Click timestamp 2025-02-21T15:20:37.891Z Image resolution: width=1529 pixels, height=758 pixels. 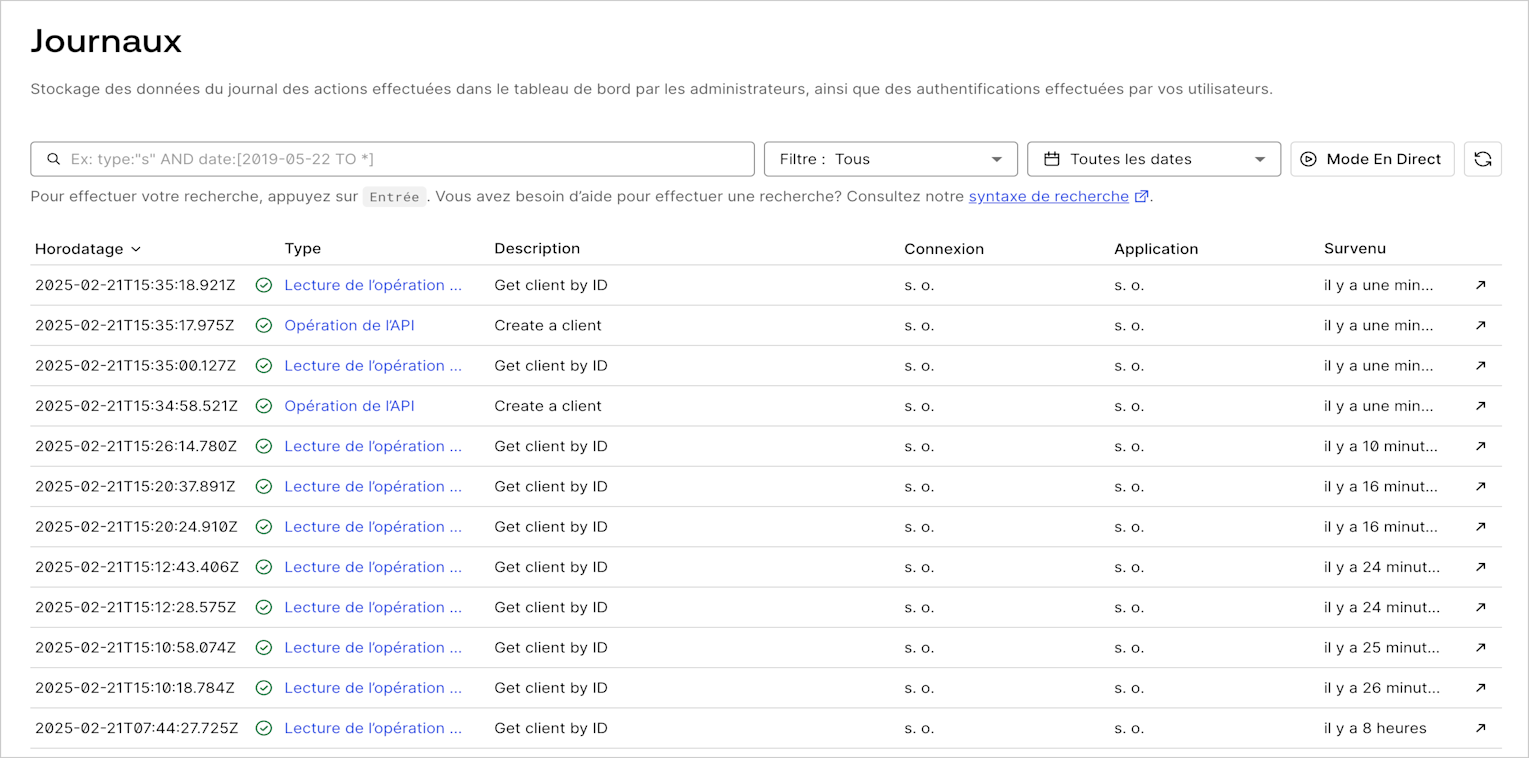coord(135,486)
